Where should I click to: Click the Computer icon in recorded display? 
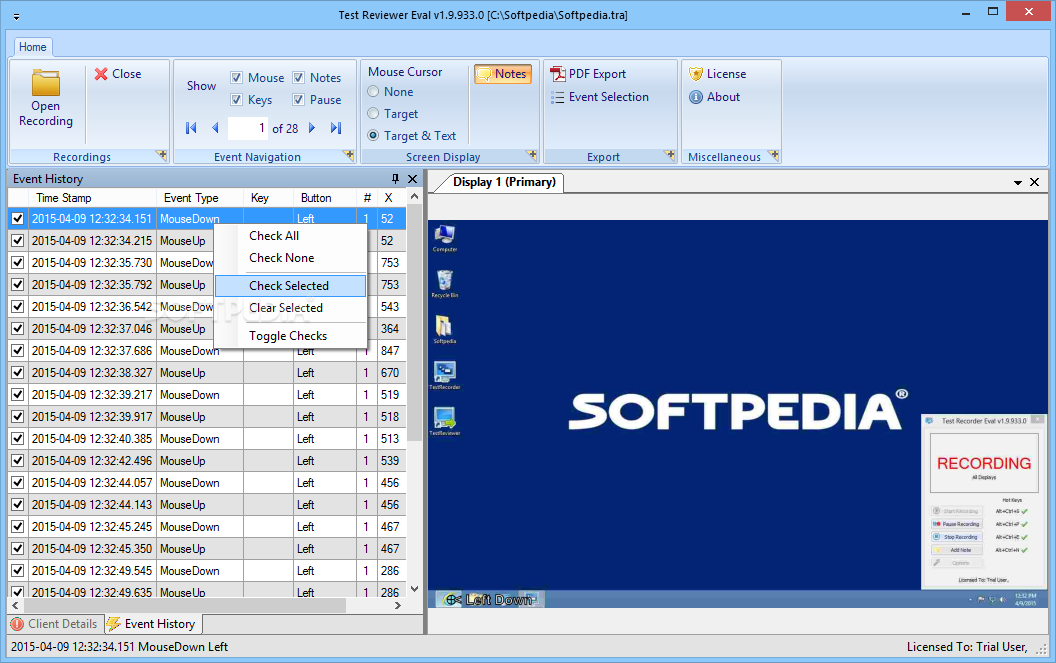click(444, 238)
